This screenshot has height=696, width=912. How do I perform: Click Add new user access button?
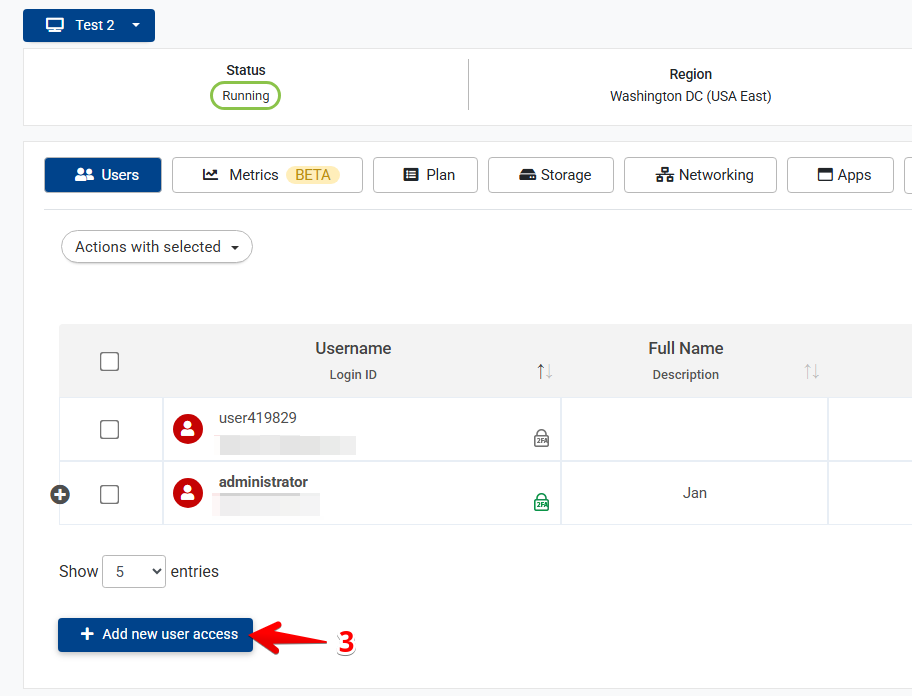coord(155,634)
